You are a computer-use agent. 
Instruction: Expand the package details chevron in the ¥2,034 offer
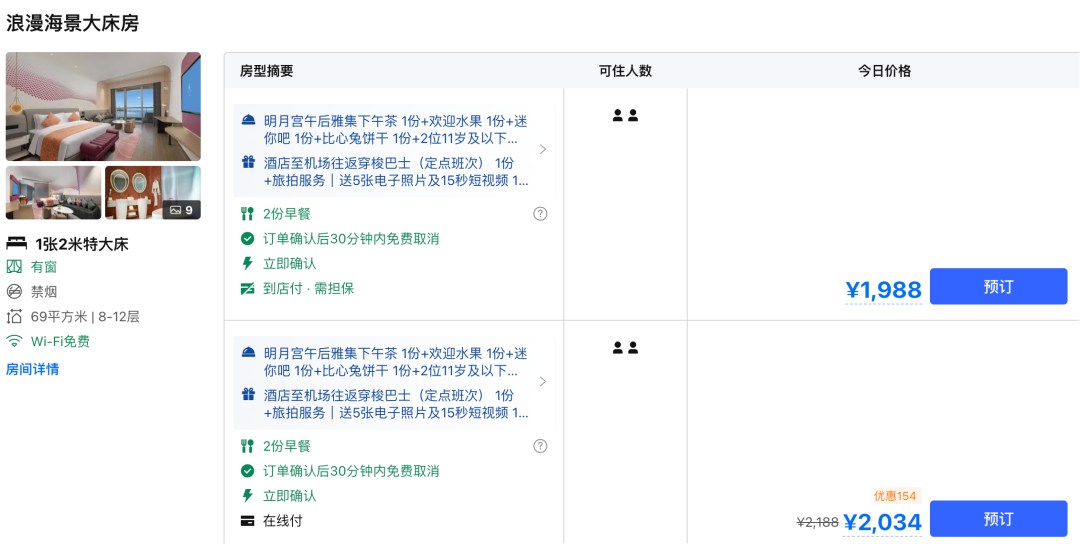[x=543, y=381]
